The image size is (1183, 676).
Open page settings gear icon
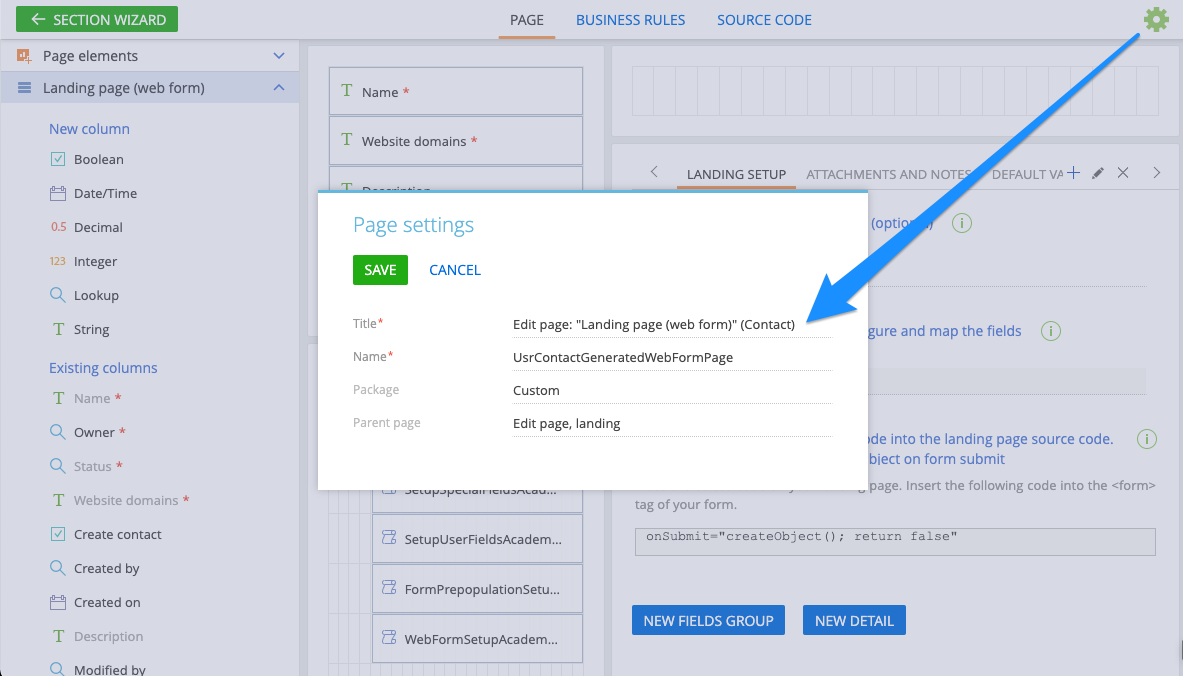(1155, 20)
